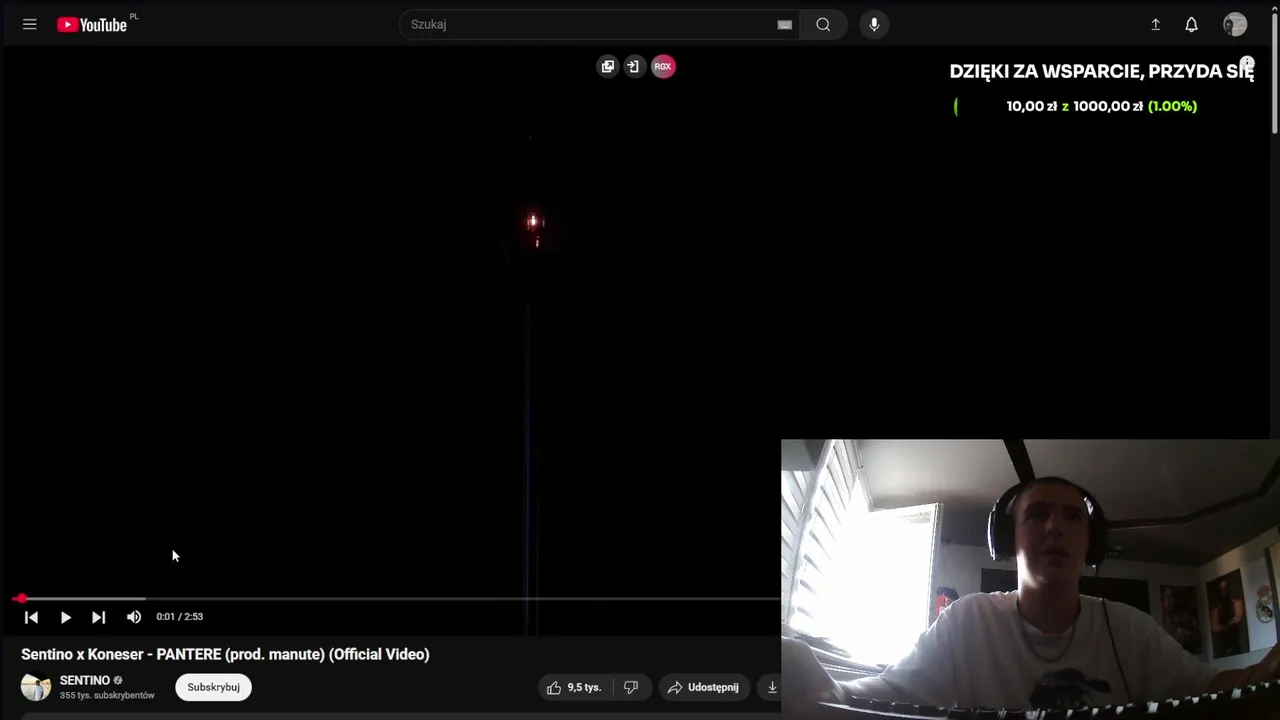Click the download arrow icon
Image resolution: width=1280 pixels, height=720 pixels.
(771, 687)
